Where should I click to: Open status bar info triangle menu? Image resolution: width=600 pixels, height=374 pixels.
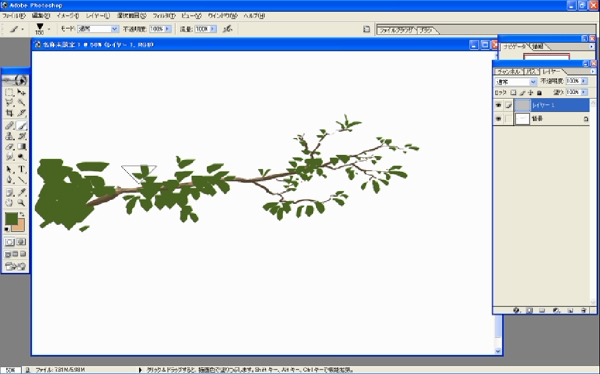pyautogui.click(x=140, y=370)
